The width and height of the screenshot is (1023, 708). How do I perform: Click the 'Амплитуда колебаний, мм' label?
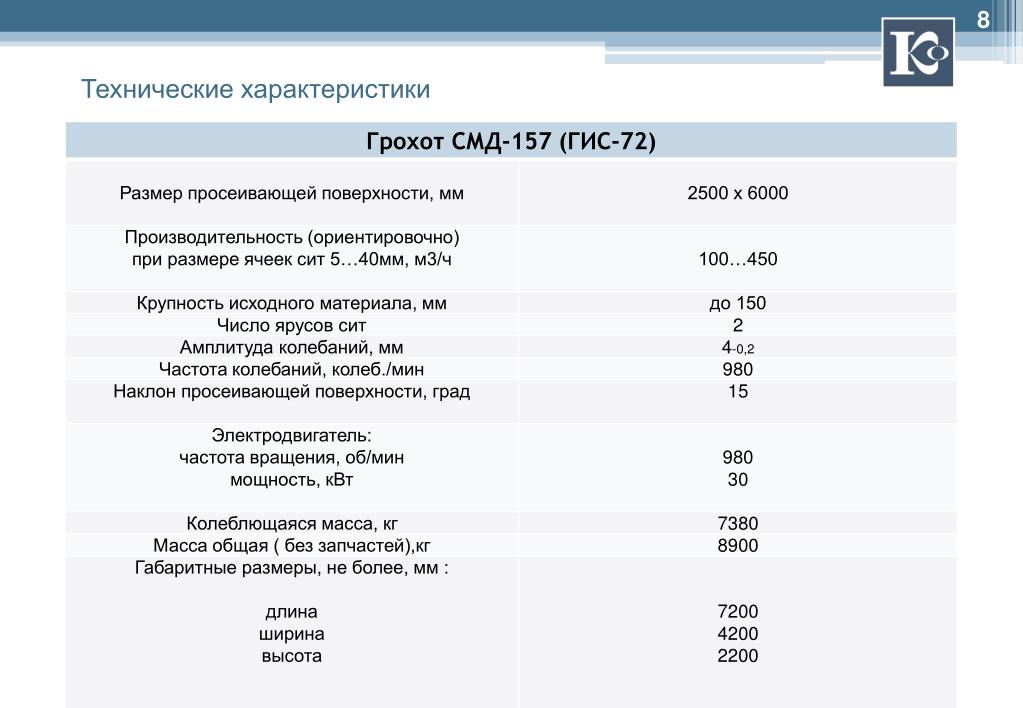tap(292, 347)
